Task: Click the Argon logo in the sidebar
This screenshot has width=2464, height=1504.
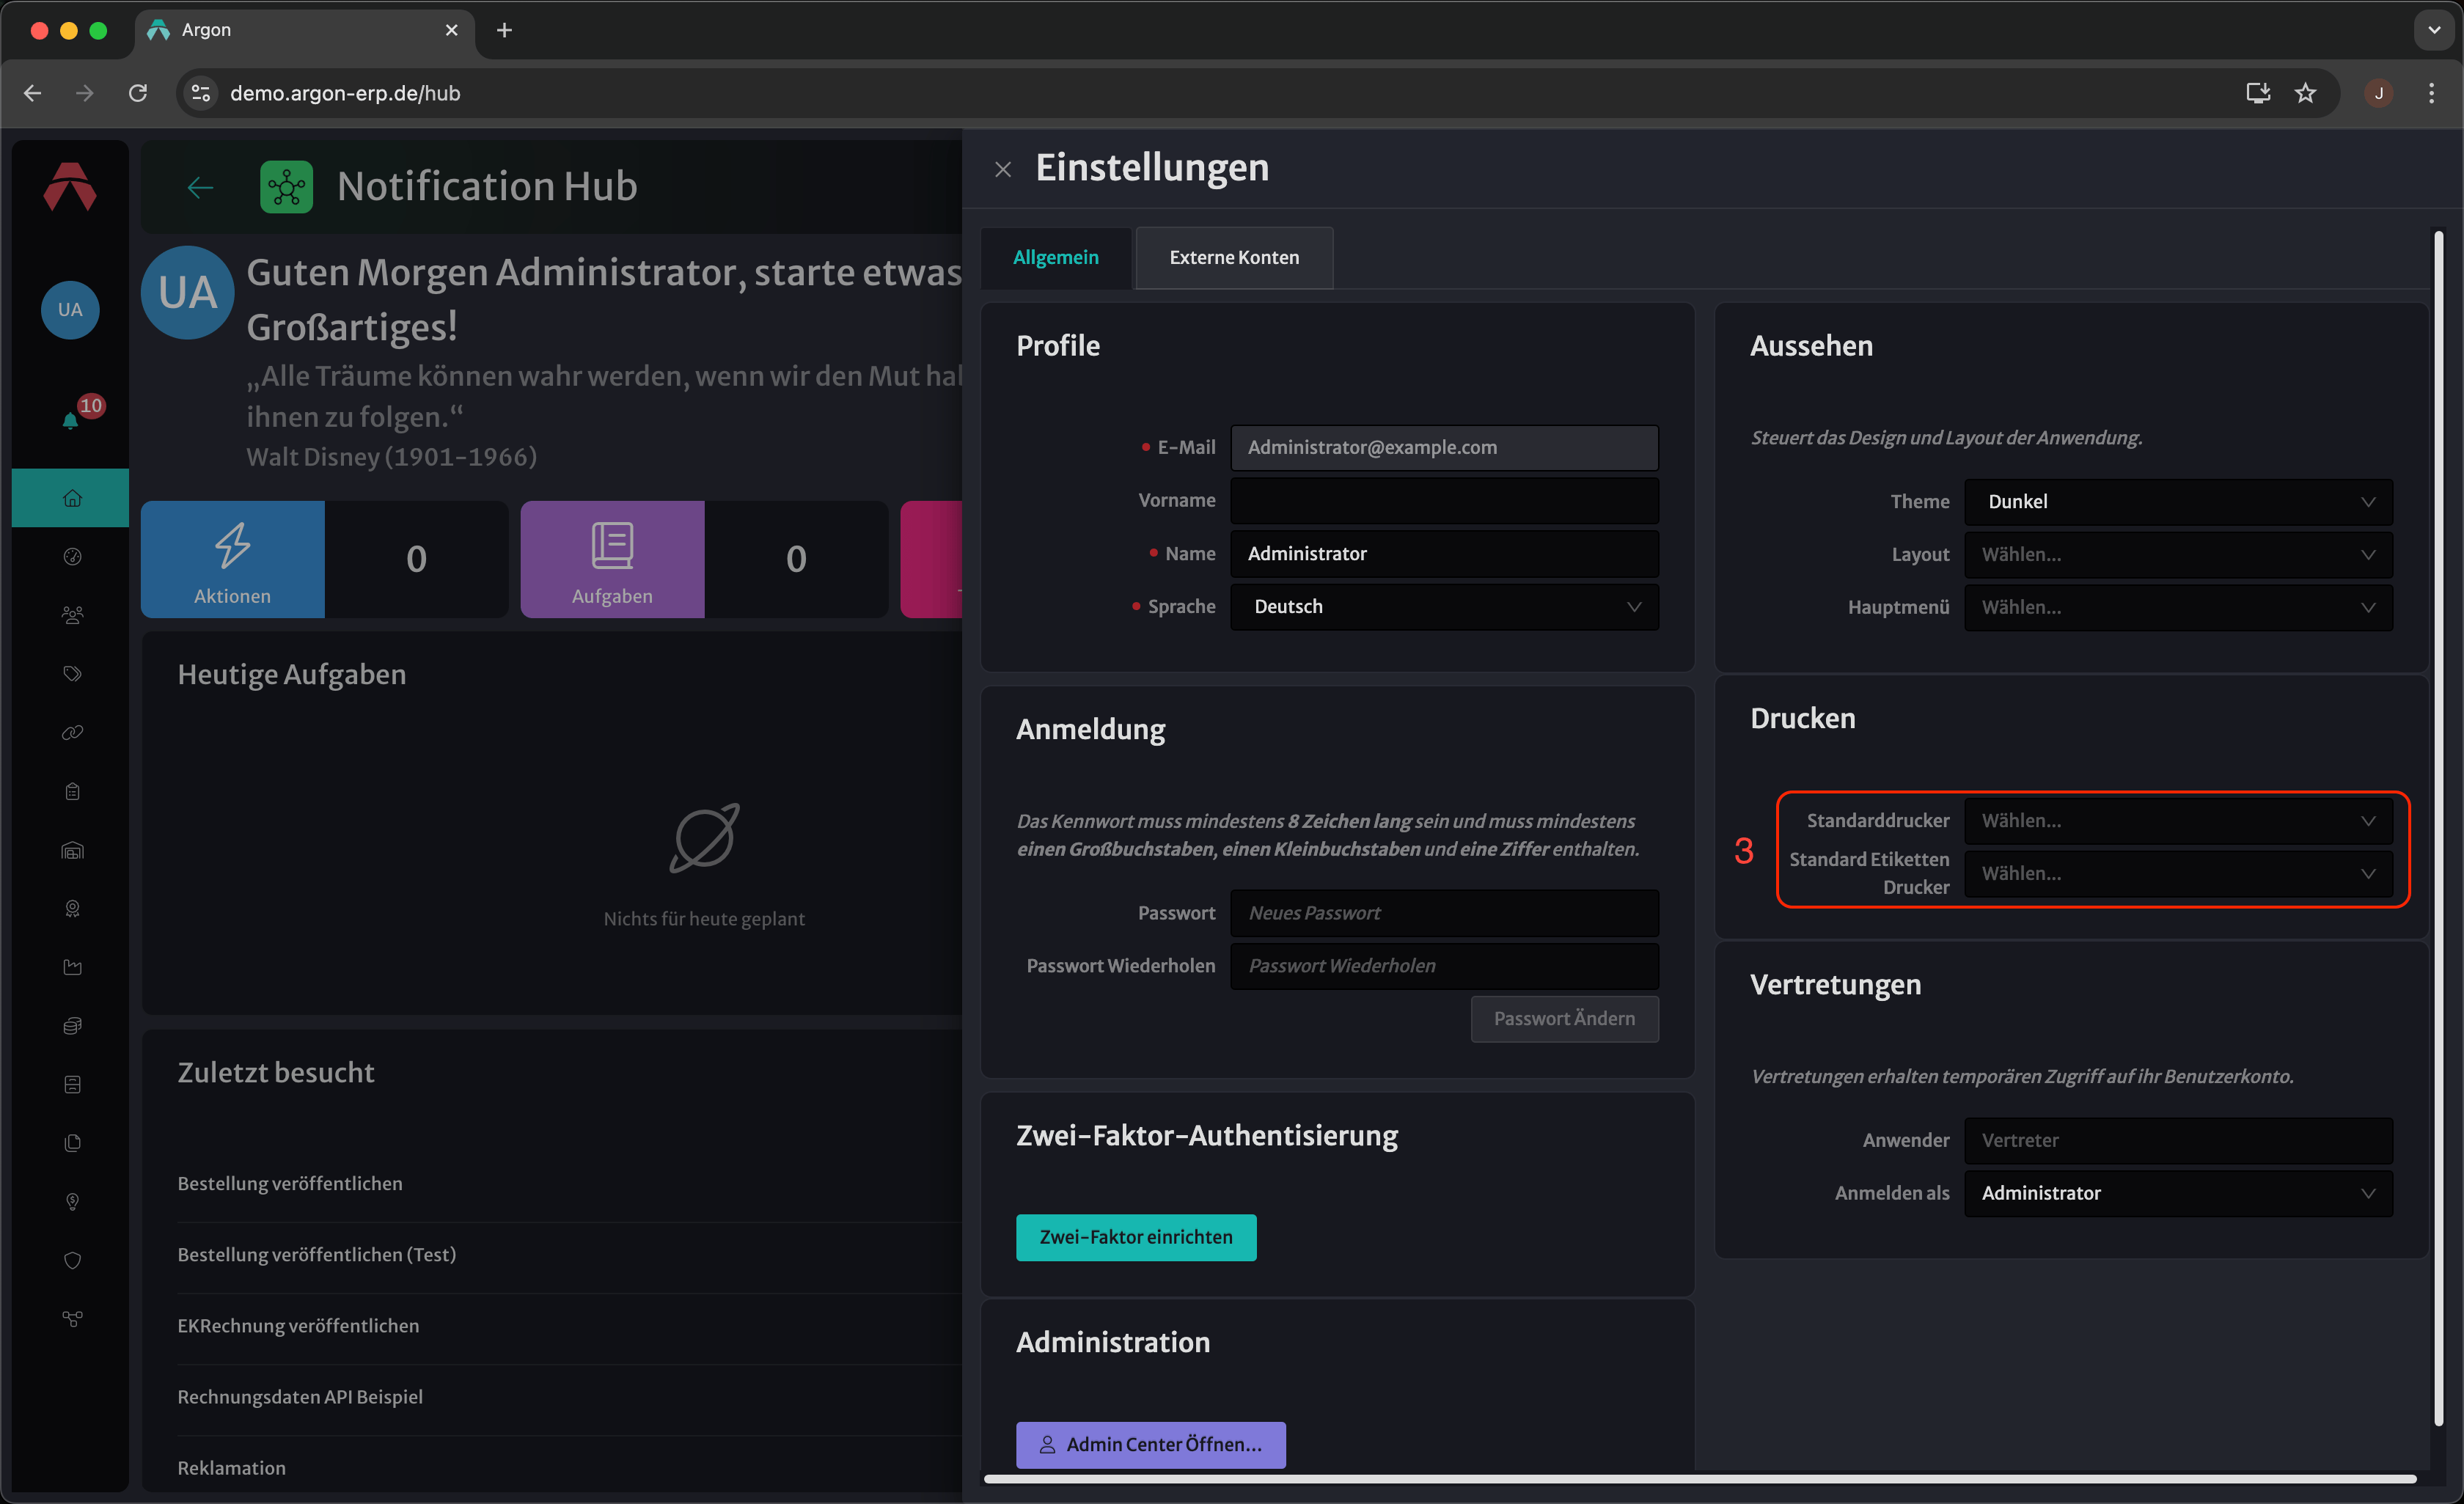Action: 70,187
